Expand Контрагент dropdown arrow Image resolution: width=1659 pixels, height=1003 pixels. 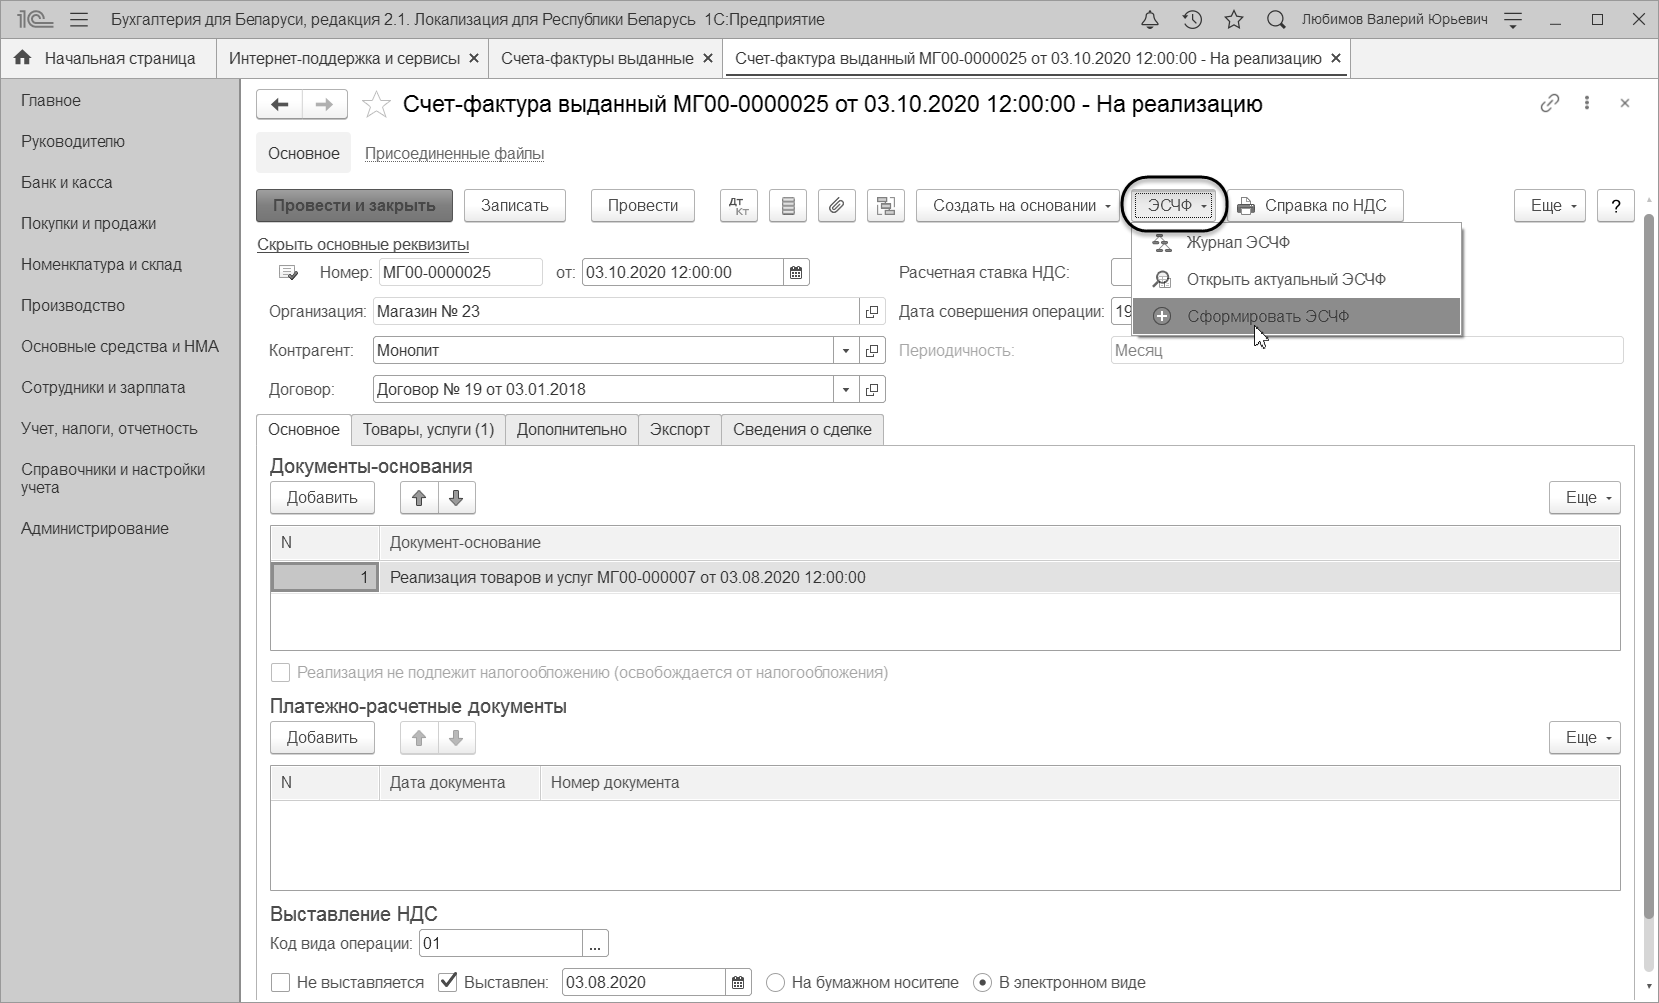(846, 350)
